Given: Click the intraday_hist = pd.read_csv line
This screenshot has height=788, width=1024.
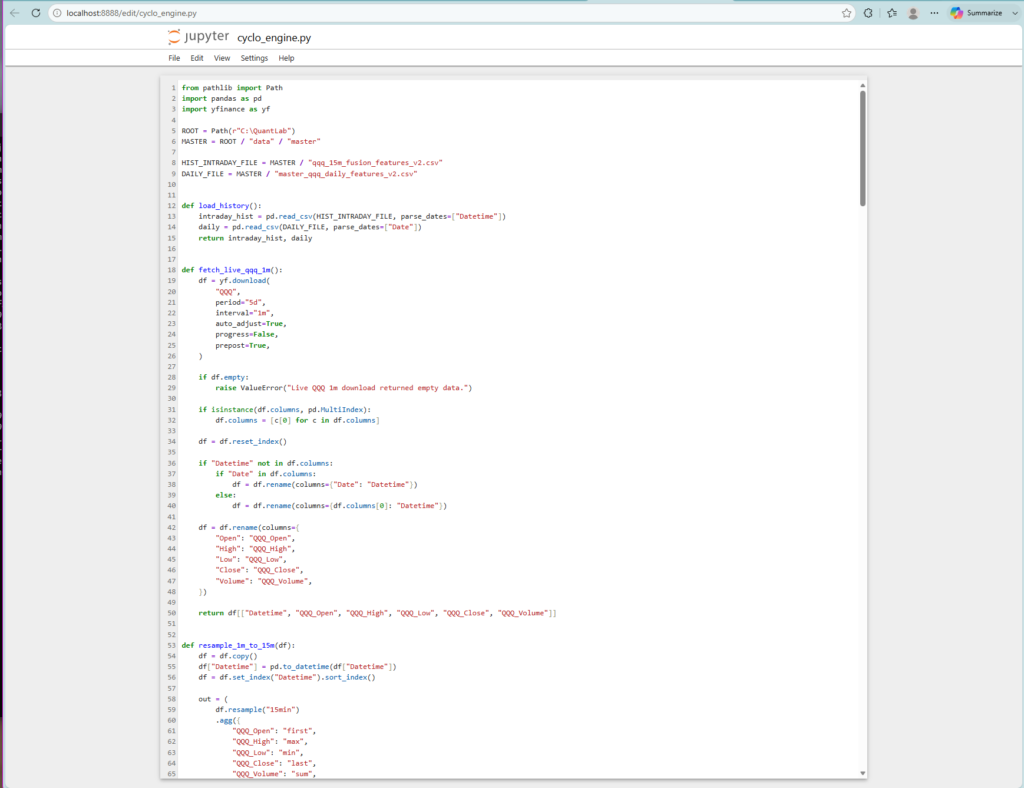Looking at the screenshot, I should (x=352, y=216).
